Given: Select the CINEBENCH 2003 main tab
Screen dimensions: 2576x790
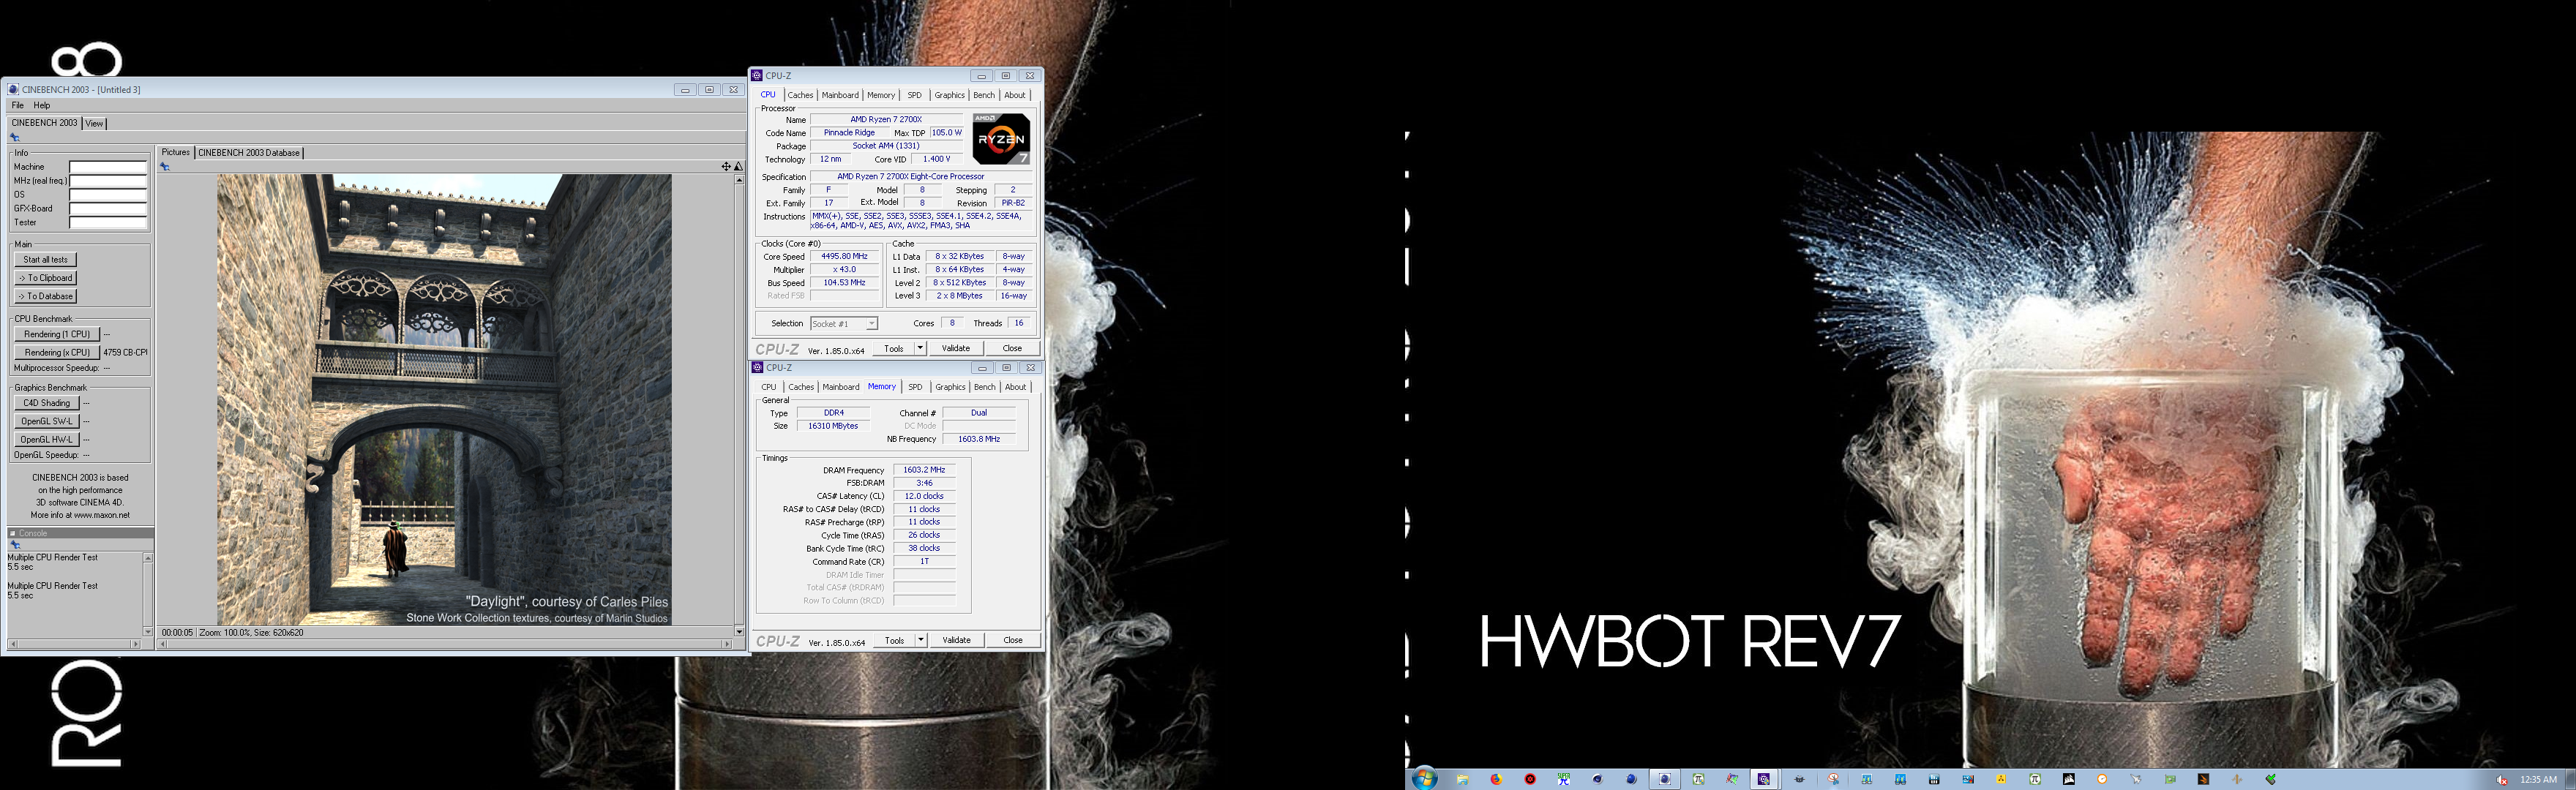Looking at the screenshot, I should tap(44, 123).
